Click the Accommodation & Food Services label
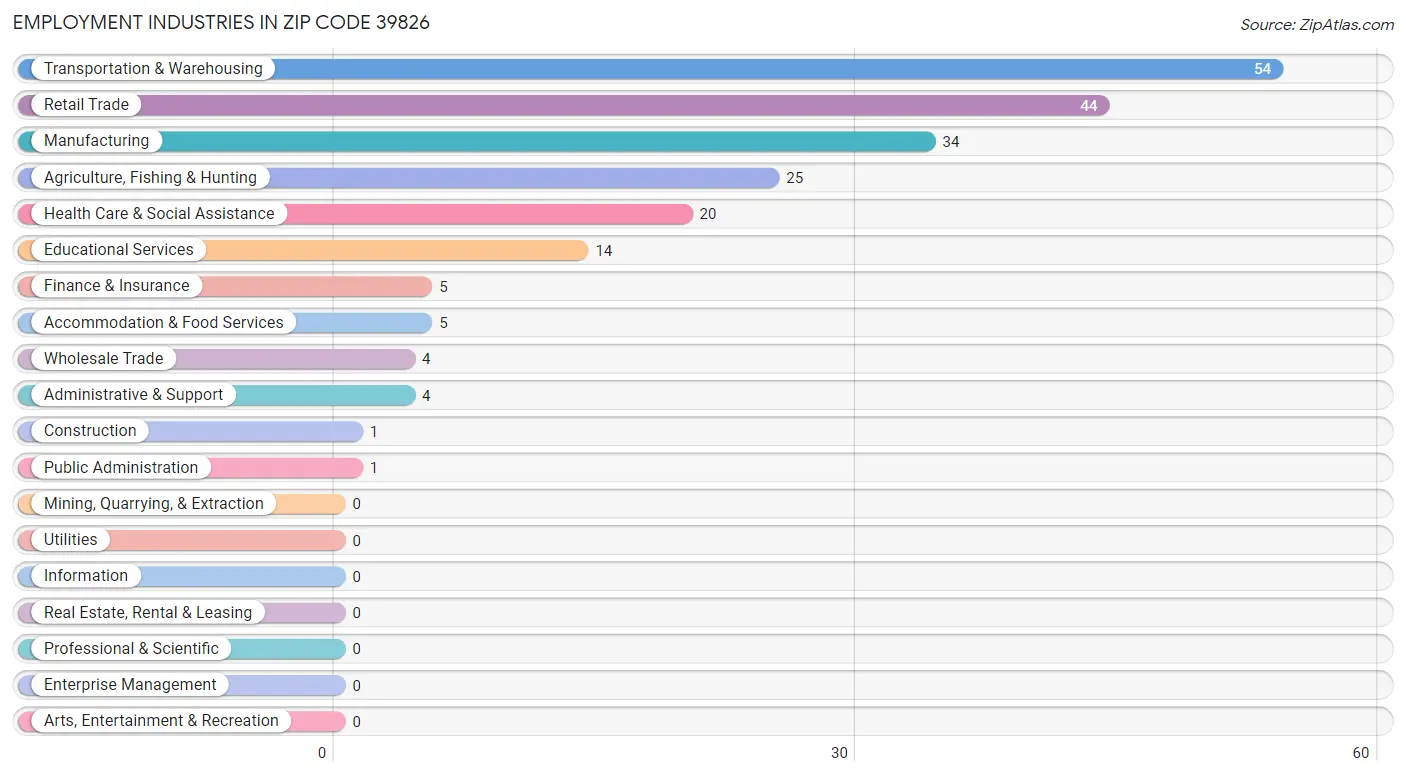The image size is (1406, 776). pyautogui.click(x=164, y=322)
